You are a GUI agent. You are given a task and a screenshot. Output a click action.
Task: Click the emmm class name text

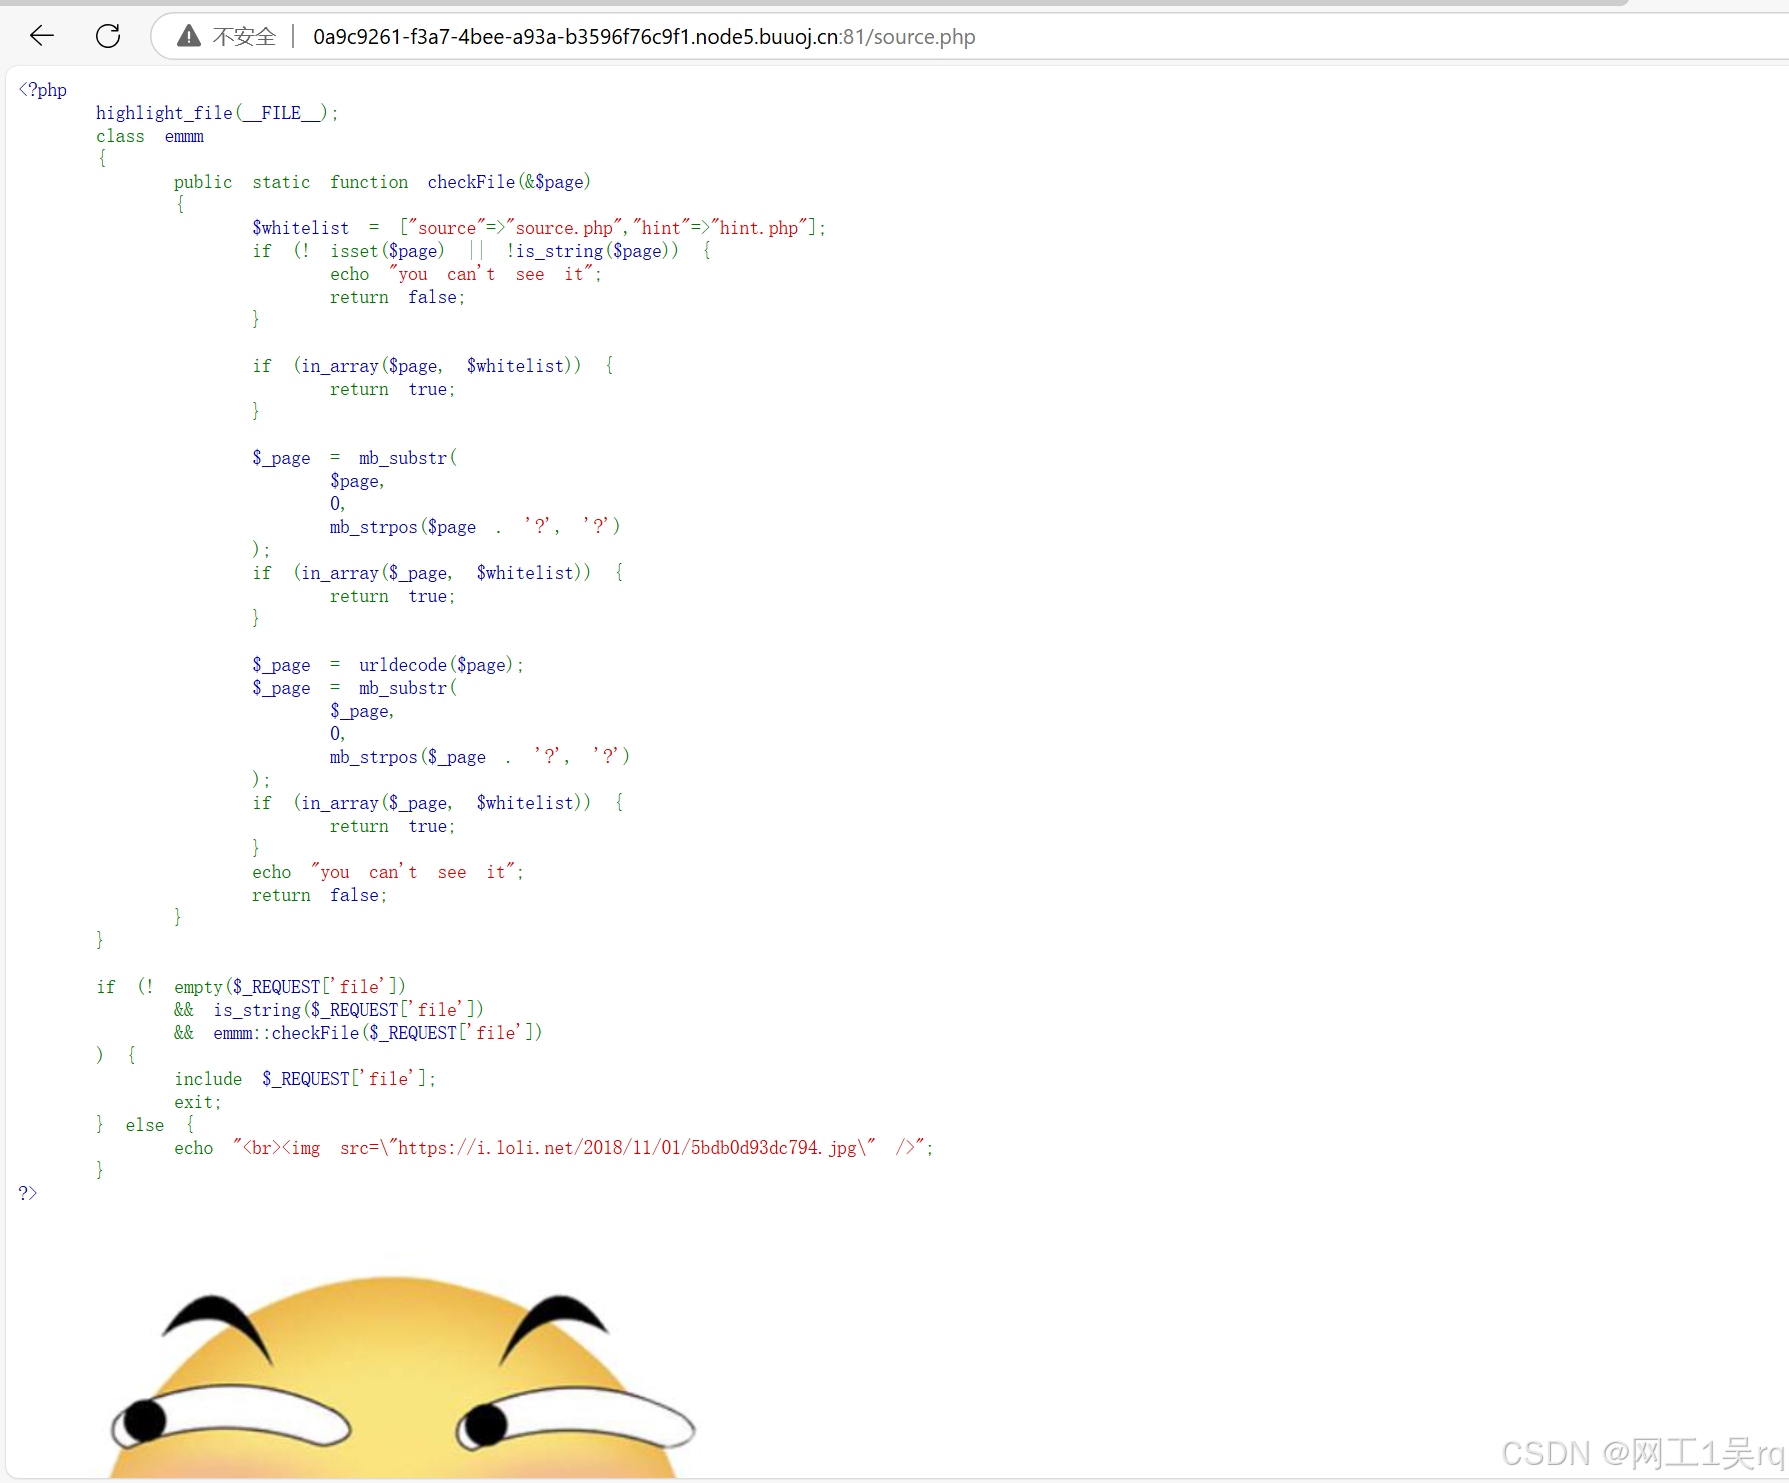coord(184,136)
